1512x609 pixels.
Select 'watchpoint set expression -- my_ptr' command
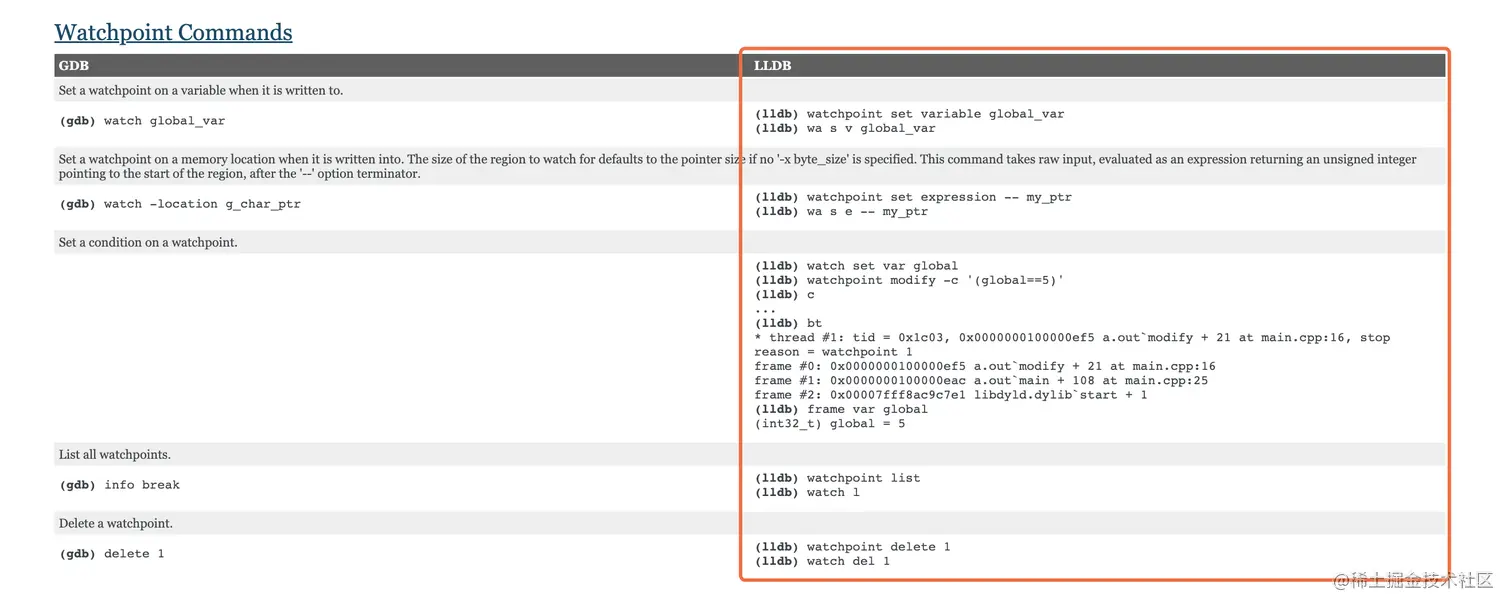tap(913, 197)
